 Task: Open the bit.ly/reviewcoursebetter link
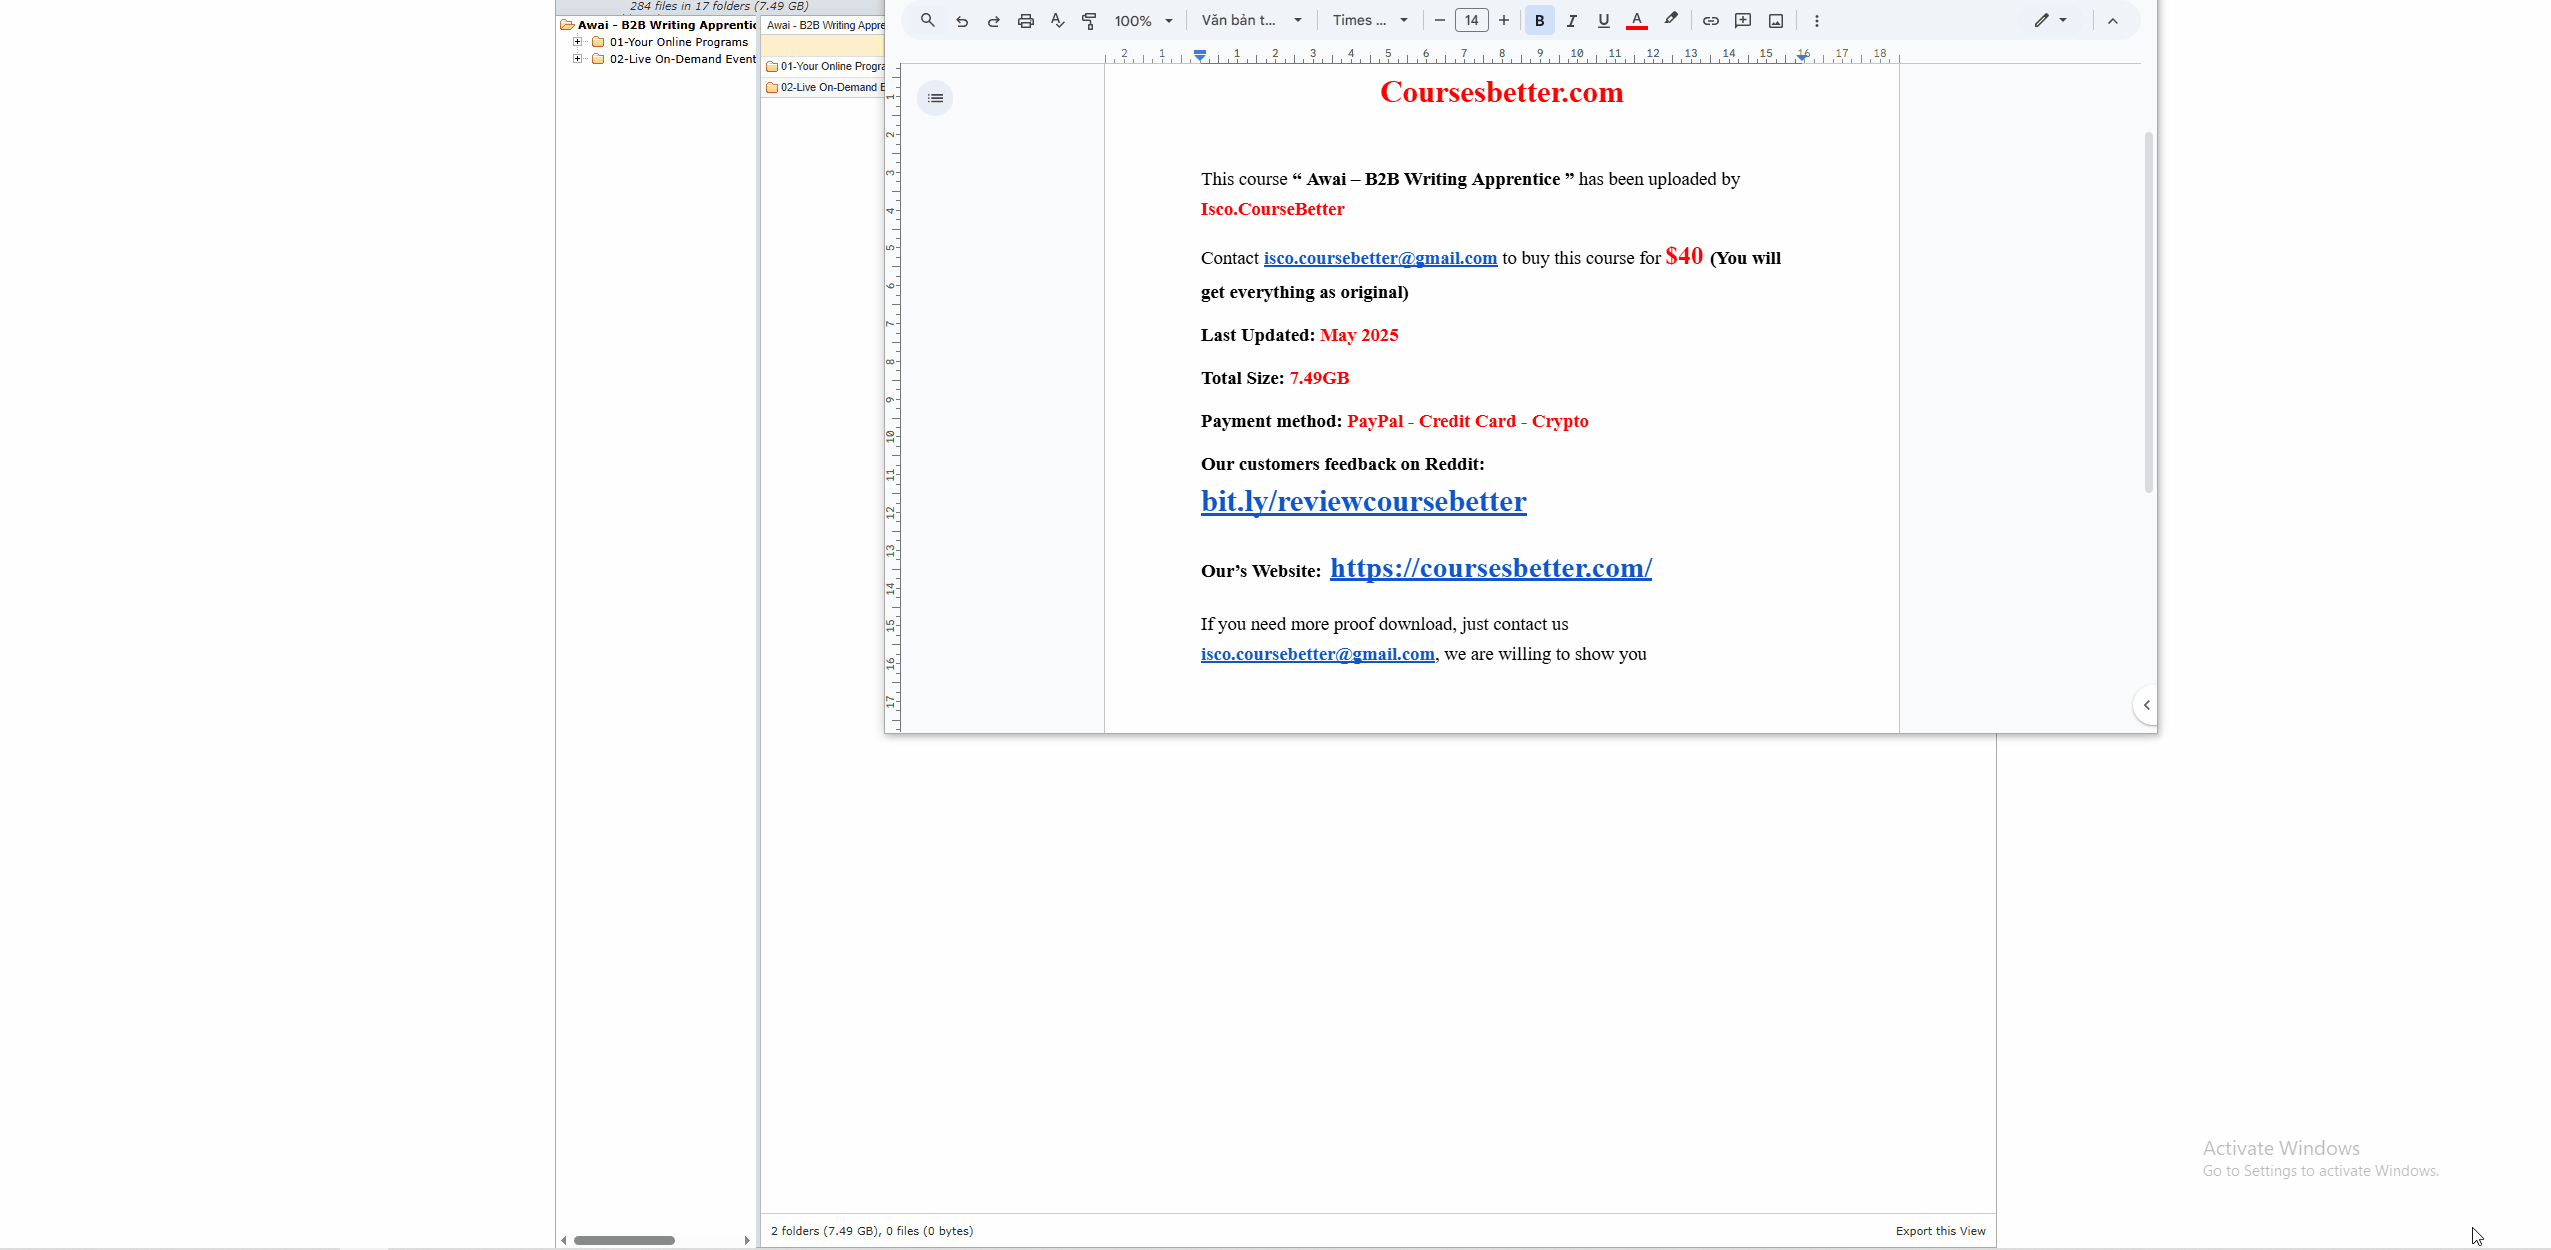click(x=1363, y=501)
